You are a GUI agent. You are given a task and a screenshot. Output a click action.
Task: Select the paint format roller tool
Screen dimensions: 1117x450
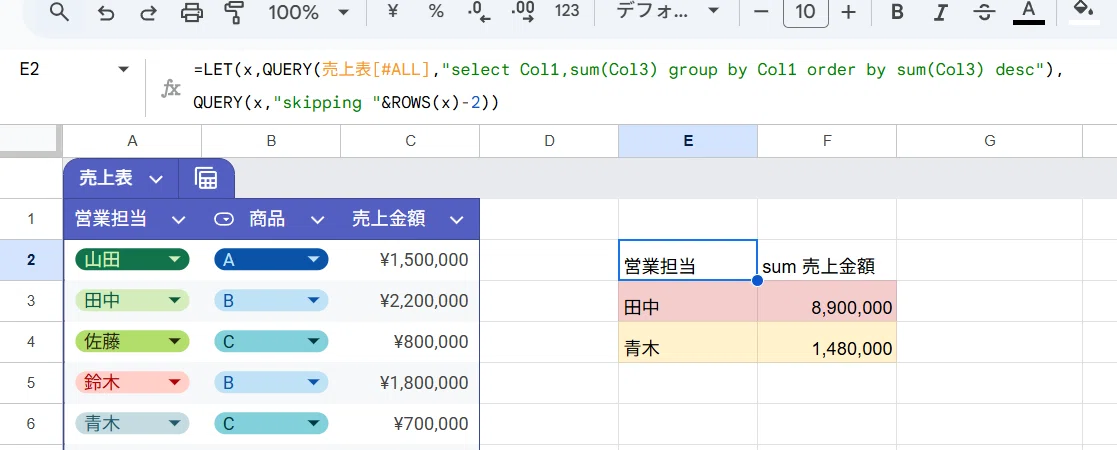coord(234,12)
